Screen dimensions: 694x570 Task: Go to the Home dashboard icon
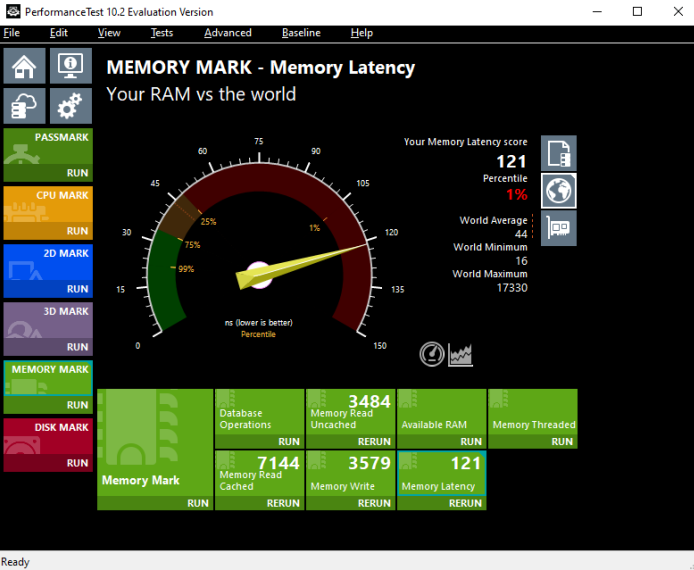[24, 66]
